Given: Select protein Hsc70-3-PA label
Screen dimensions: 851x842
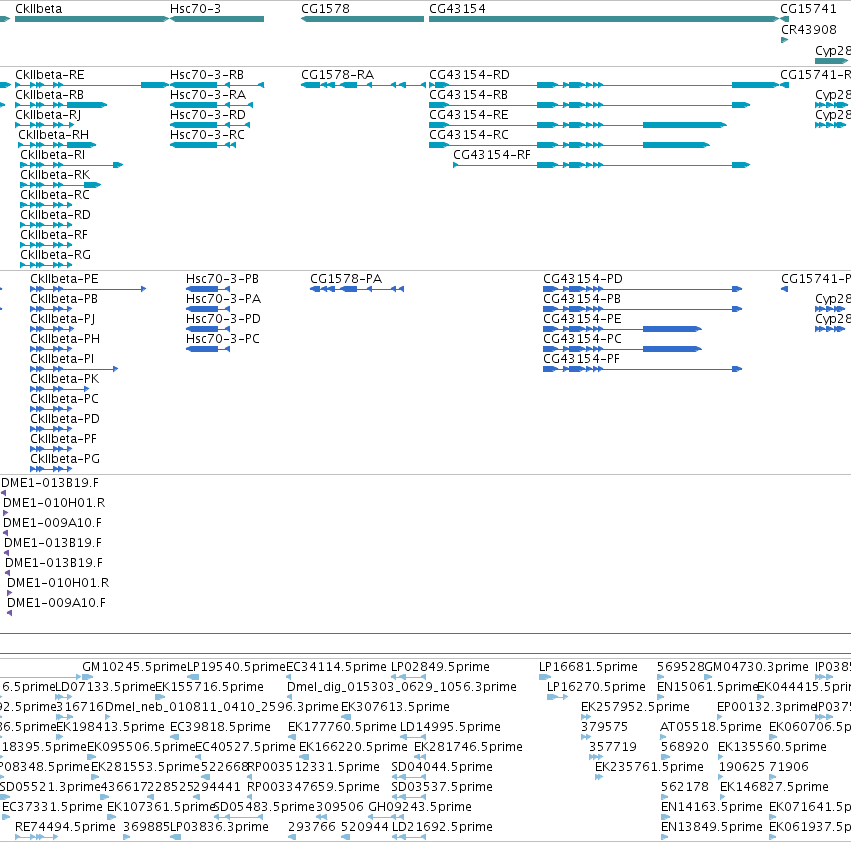Looking at the screenshot, I should coord(224,299).
